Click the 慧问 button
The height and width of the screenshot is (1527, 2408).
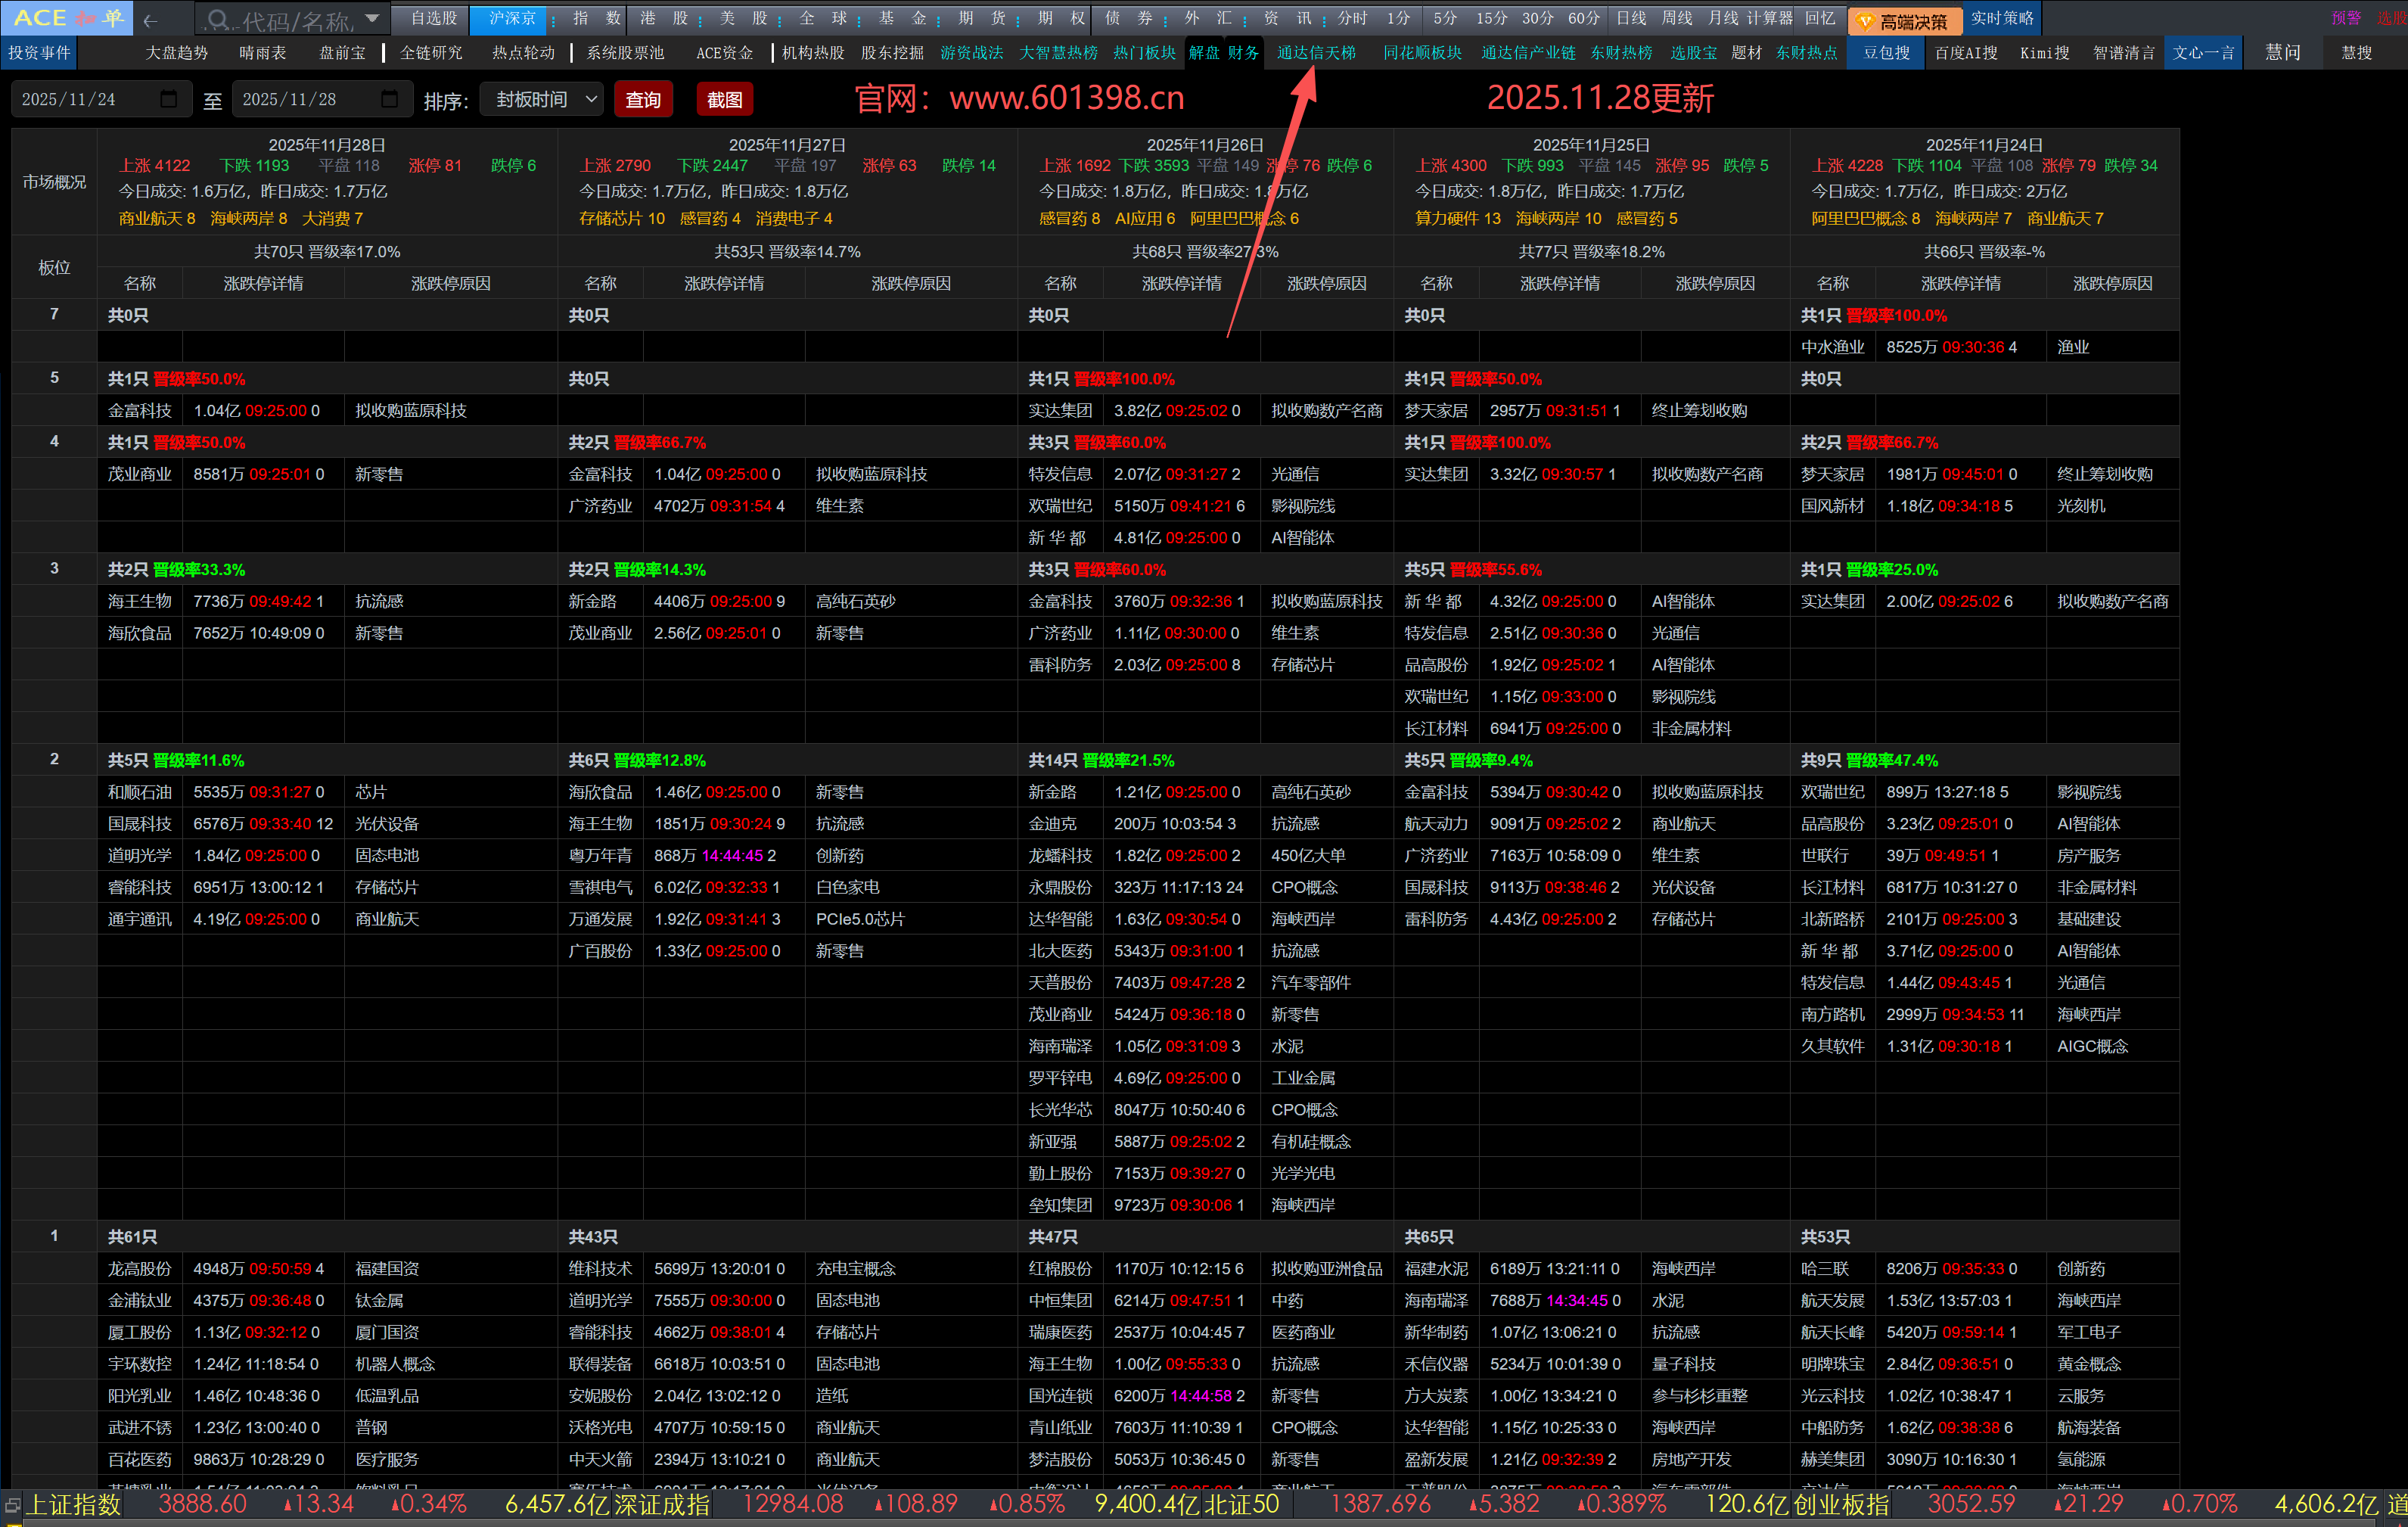click(x=2283, y=53)
